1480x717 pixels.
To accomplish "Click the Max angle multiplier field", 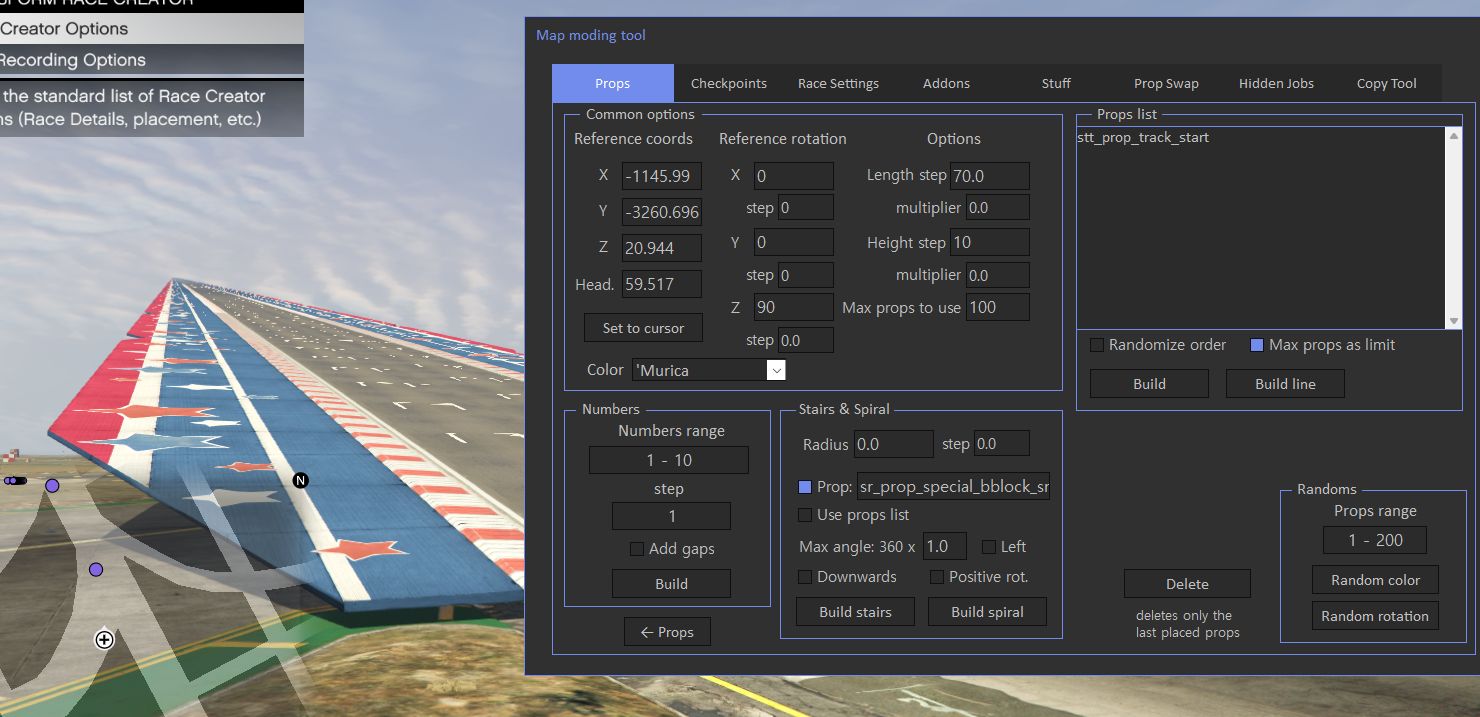I will click(x=944, y=547).
